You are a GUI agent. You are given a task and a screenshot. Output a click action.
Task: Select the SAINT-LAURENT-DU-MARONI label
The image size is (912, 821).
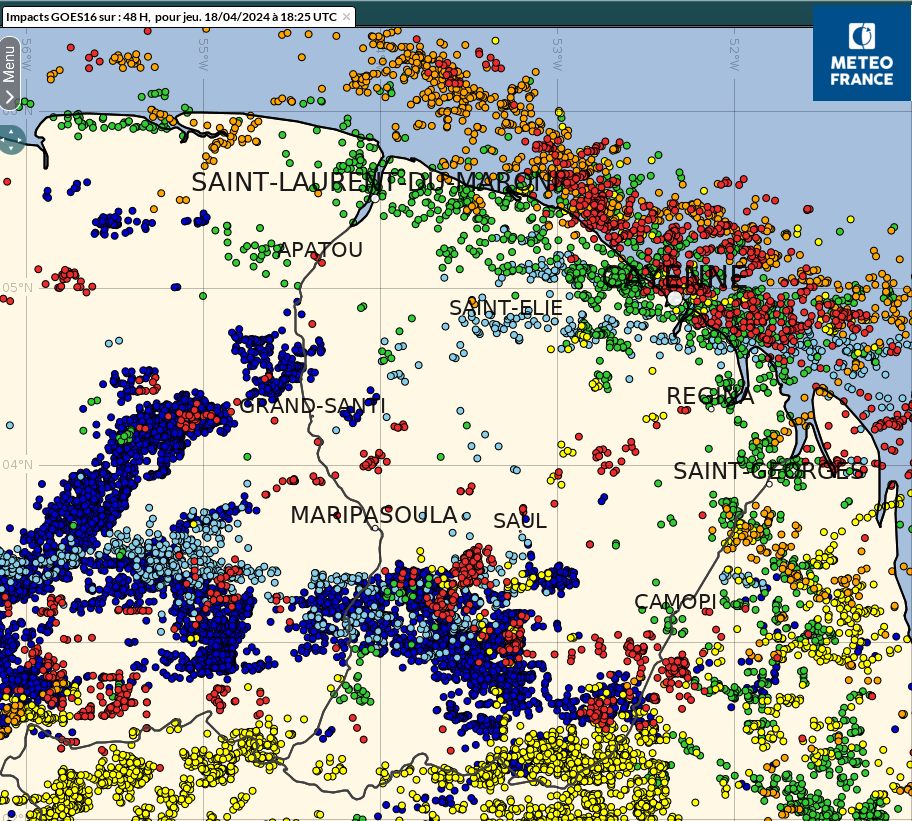point(373,183)
